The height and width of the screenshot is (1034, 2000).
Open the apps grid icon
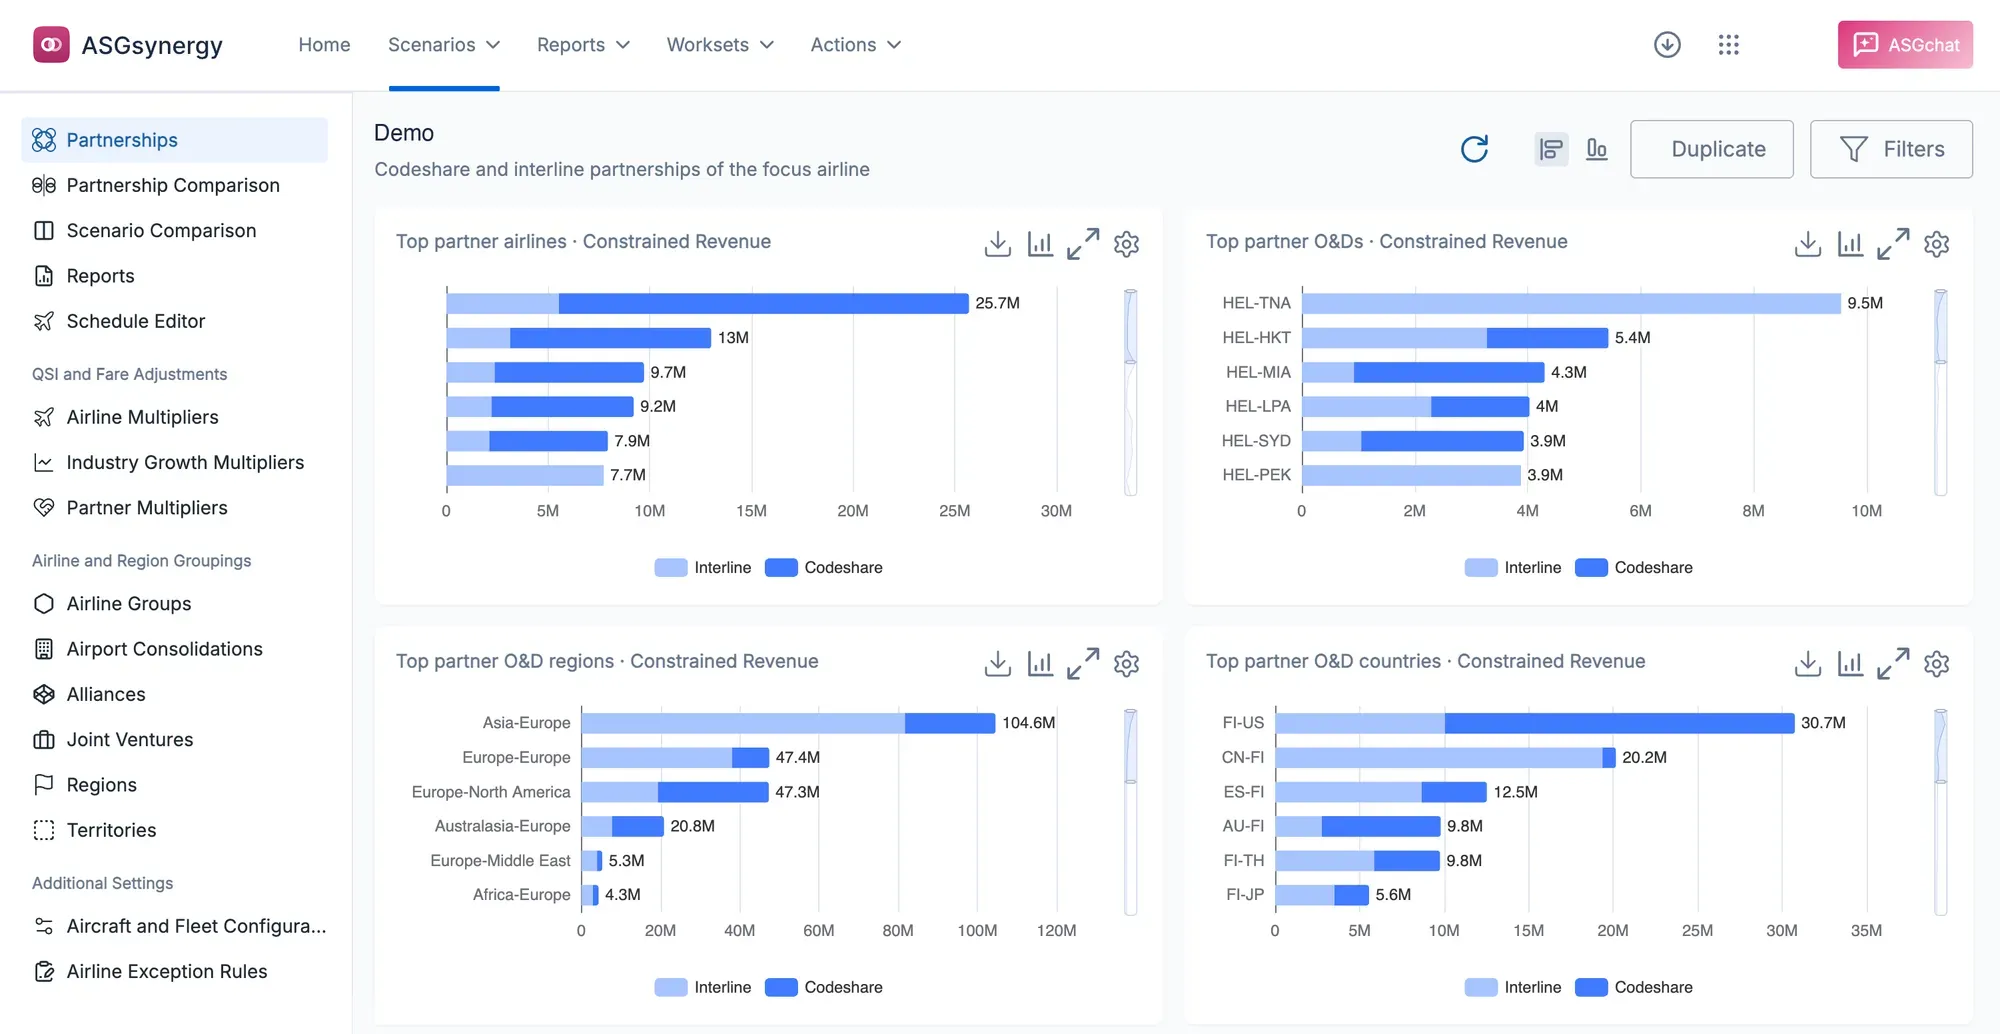(x=1729, y=45)
